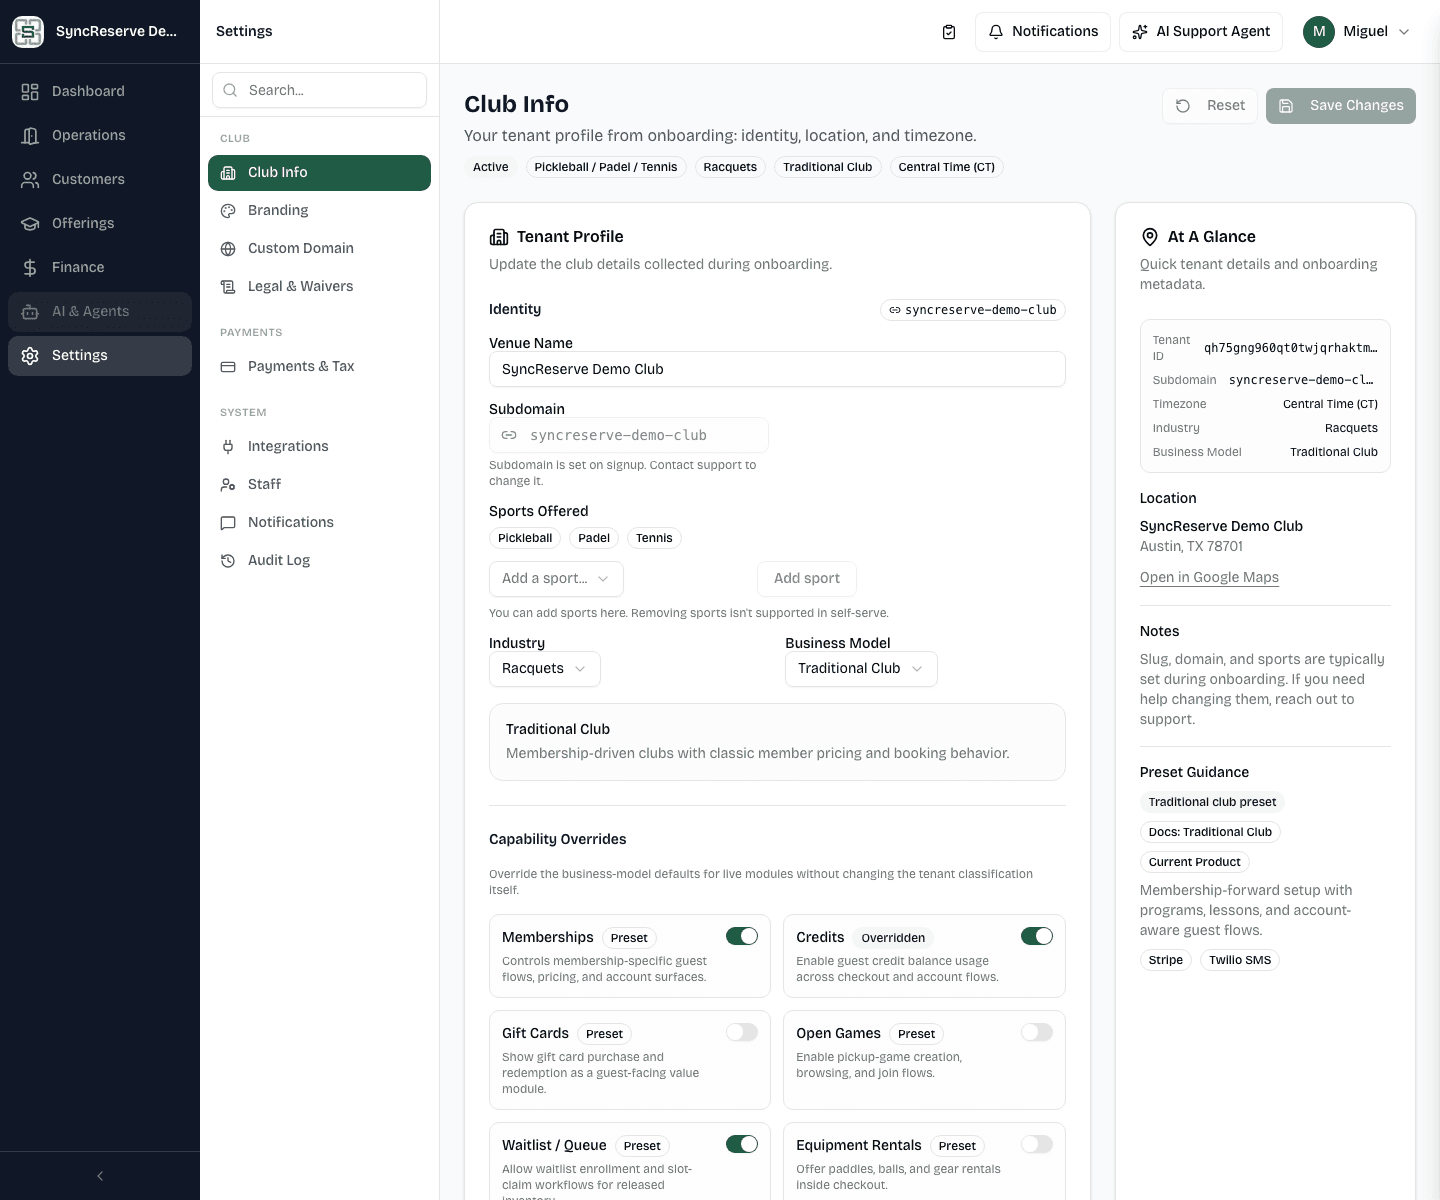
Task: Turn off the Credits override toggle
Action: [x=1037, y=936]
